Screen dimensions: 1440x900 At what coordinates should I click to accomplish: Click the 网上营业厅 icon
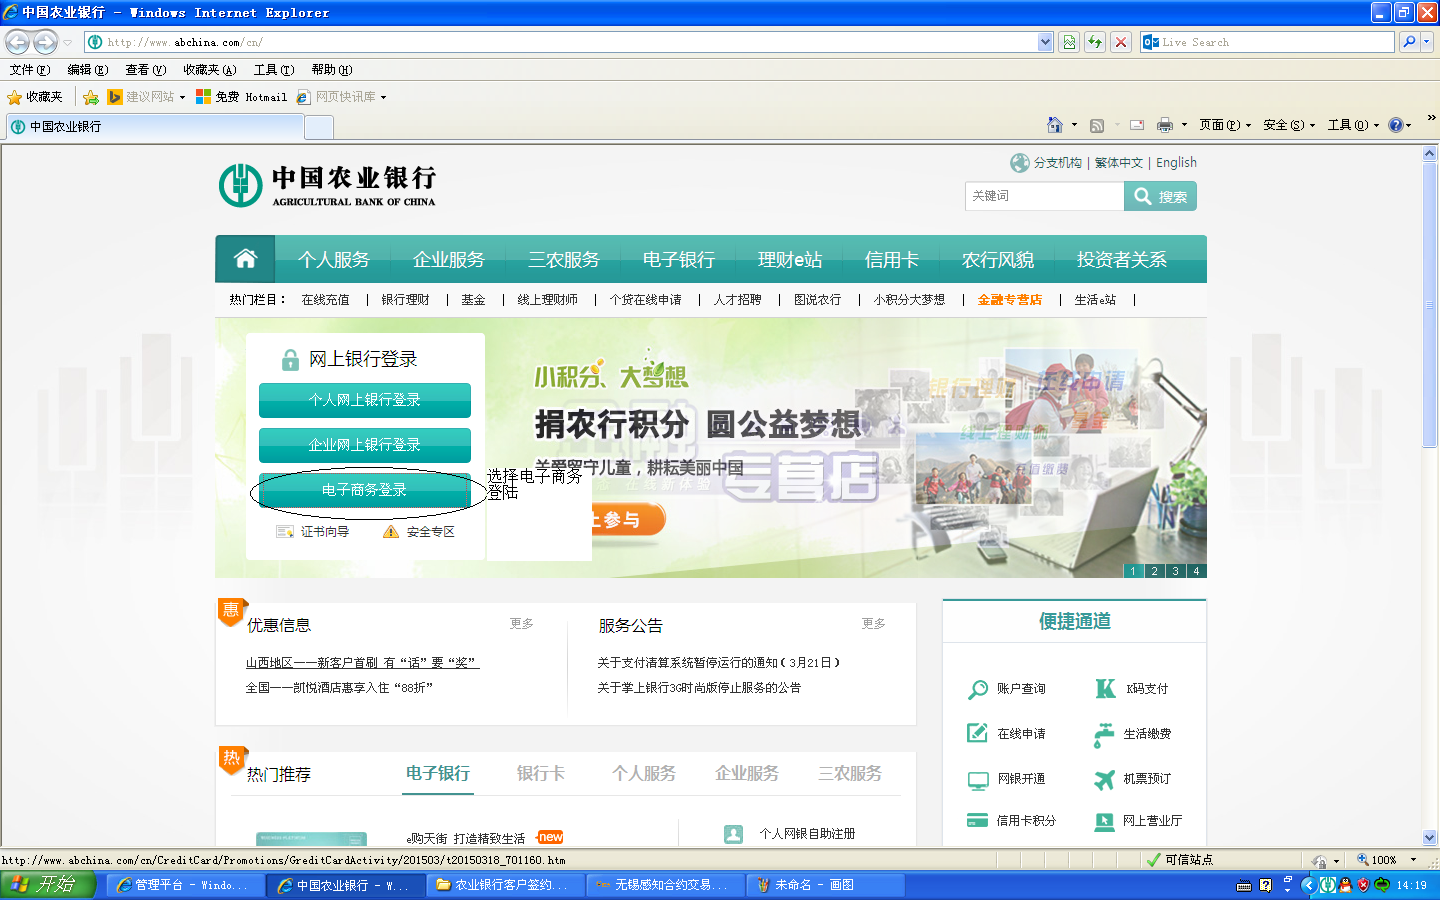tap(1104, 821)
